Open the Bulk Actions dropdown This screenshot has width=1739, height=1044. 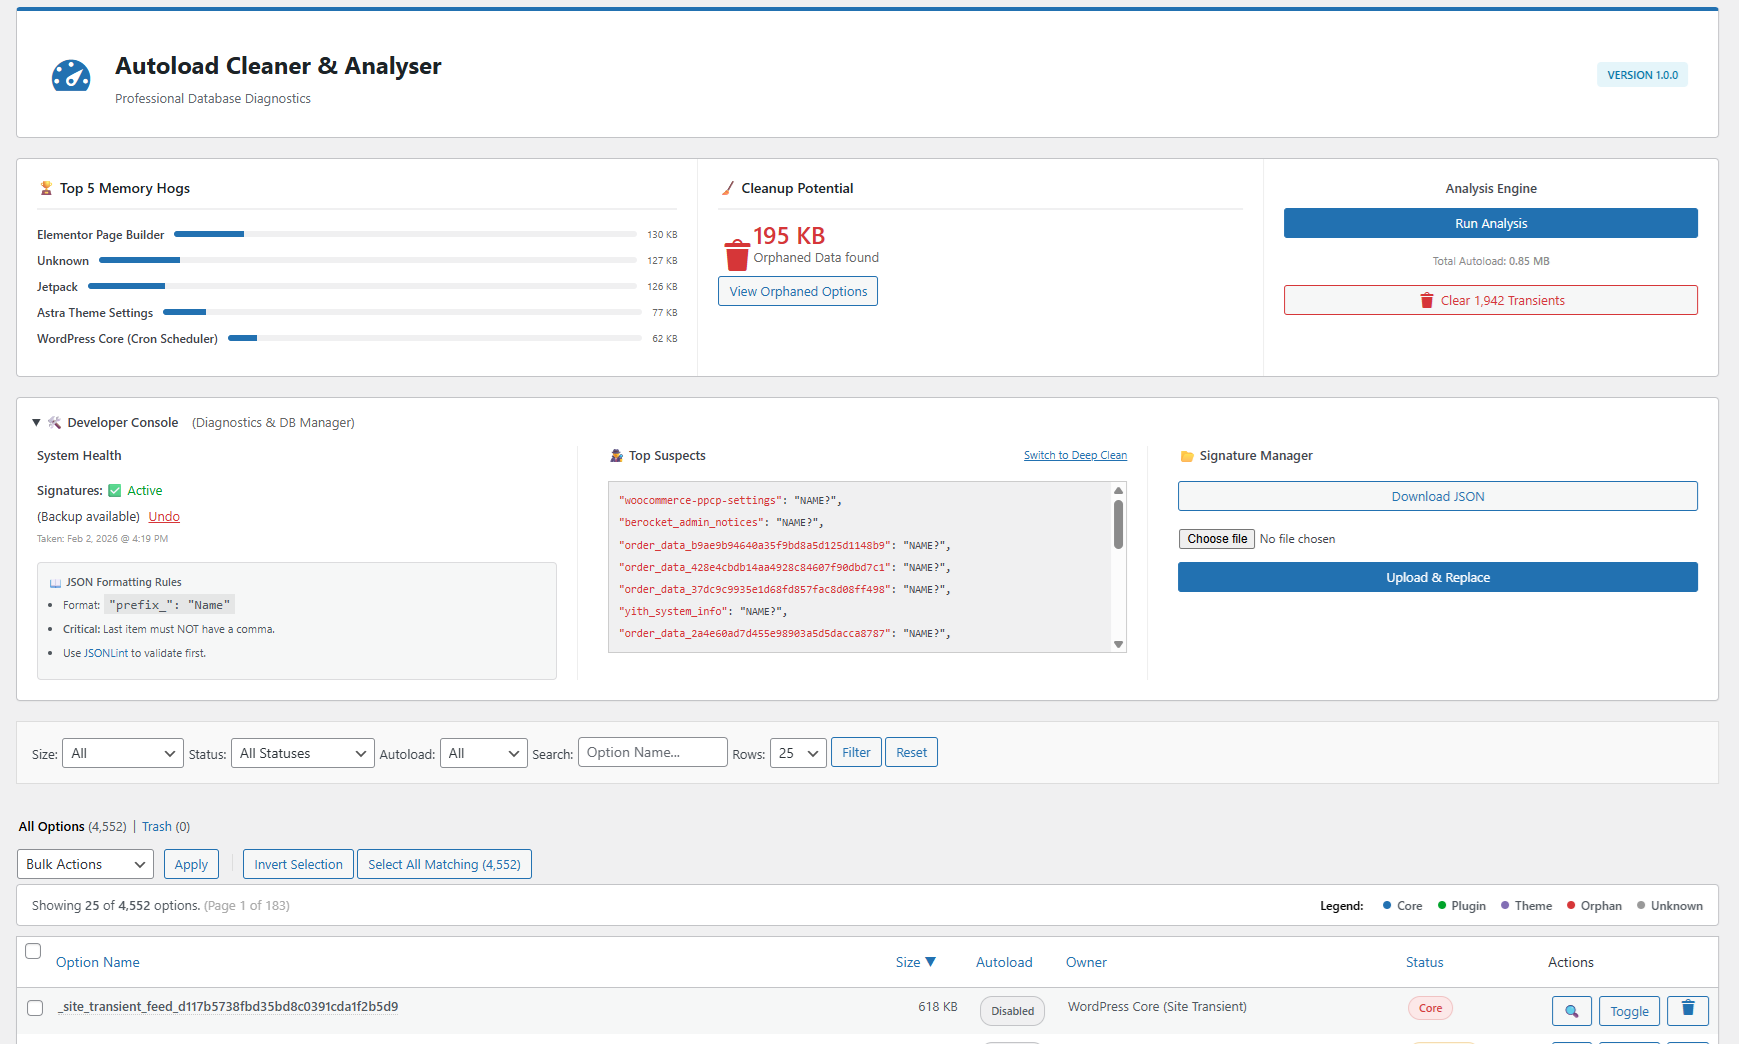tap(85, 864)
